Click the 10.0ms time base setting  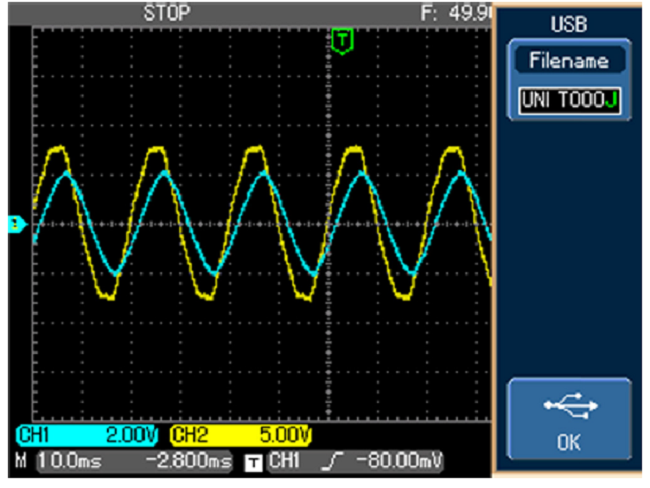click(x=64, y=462)
